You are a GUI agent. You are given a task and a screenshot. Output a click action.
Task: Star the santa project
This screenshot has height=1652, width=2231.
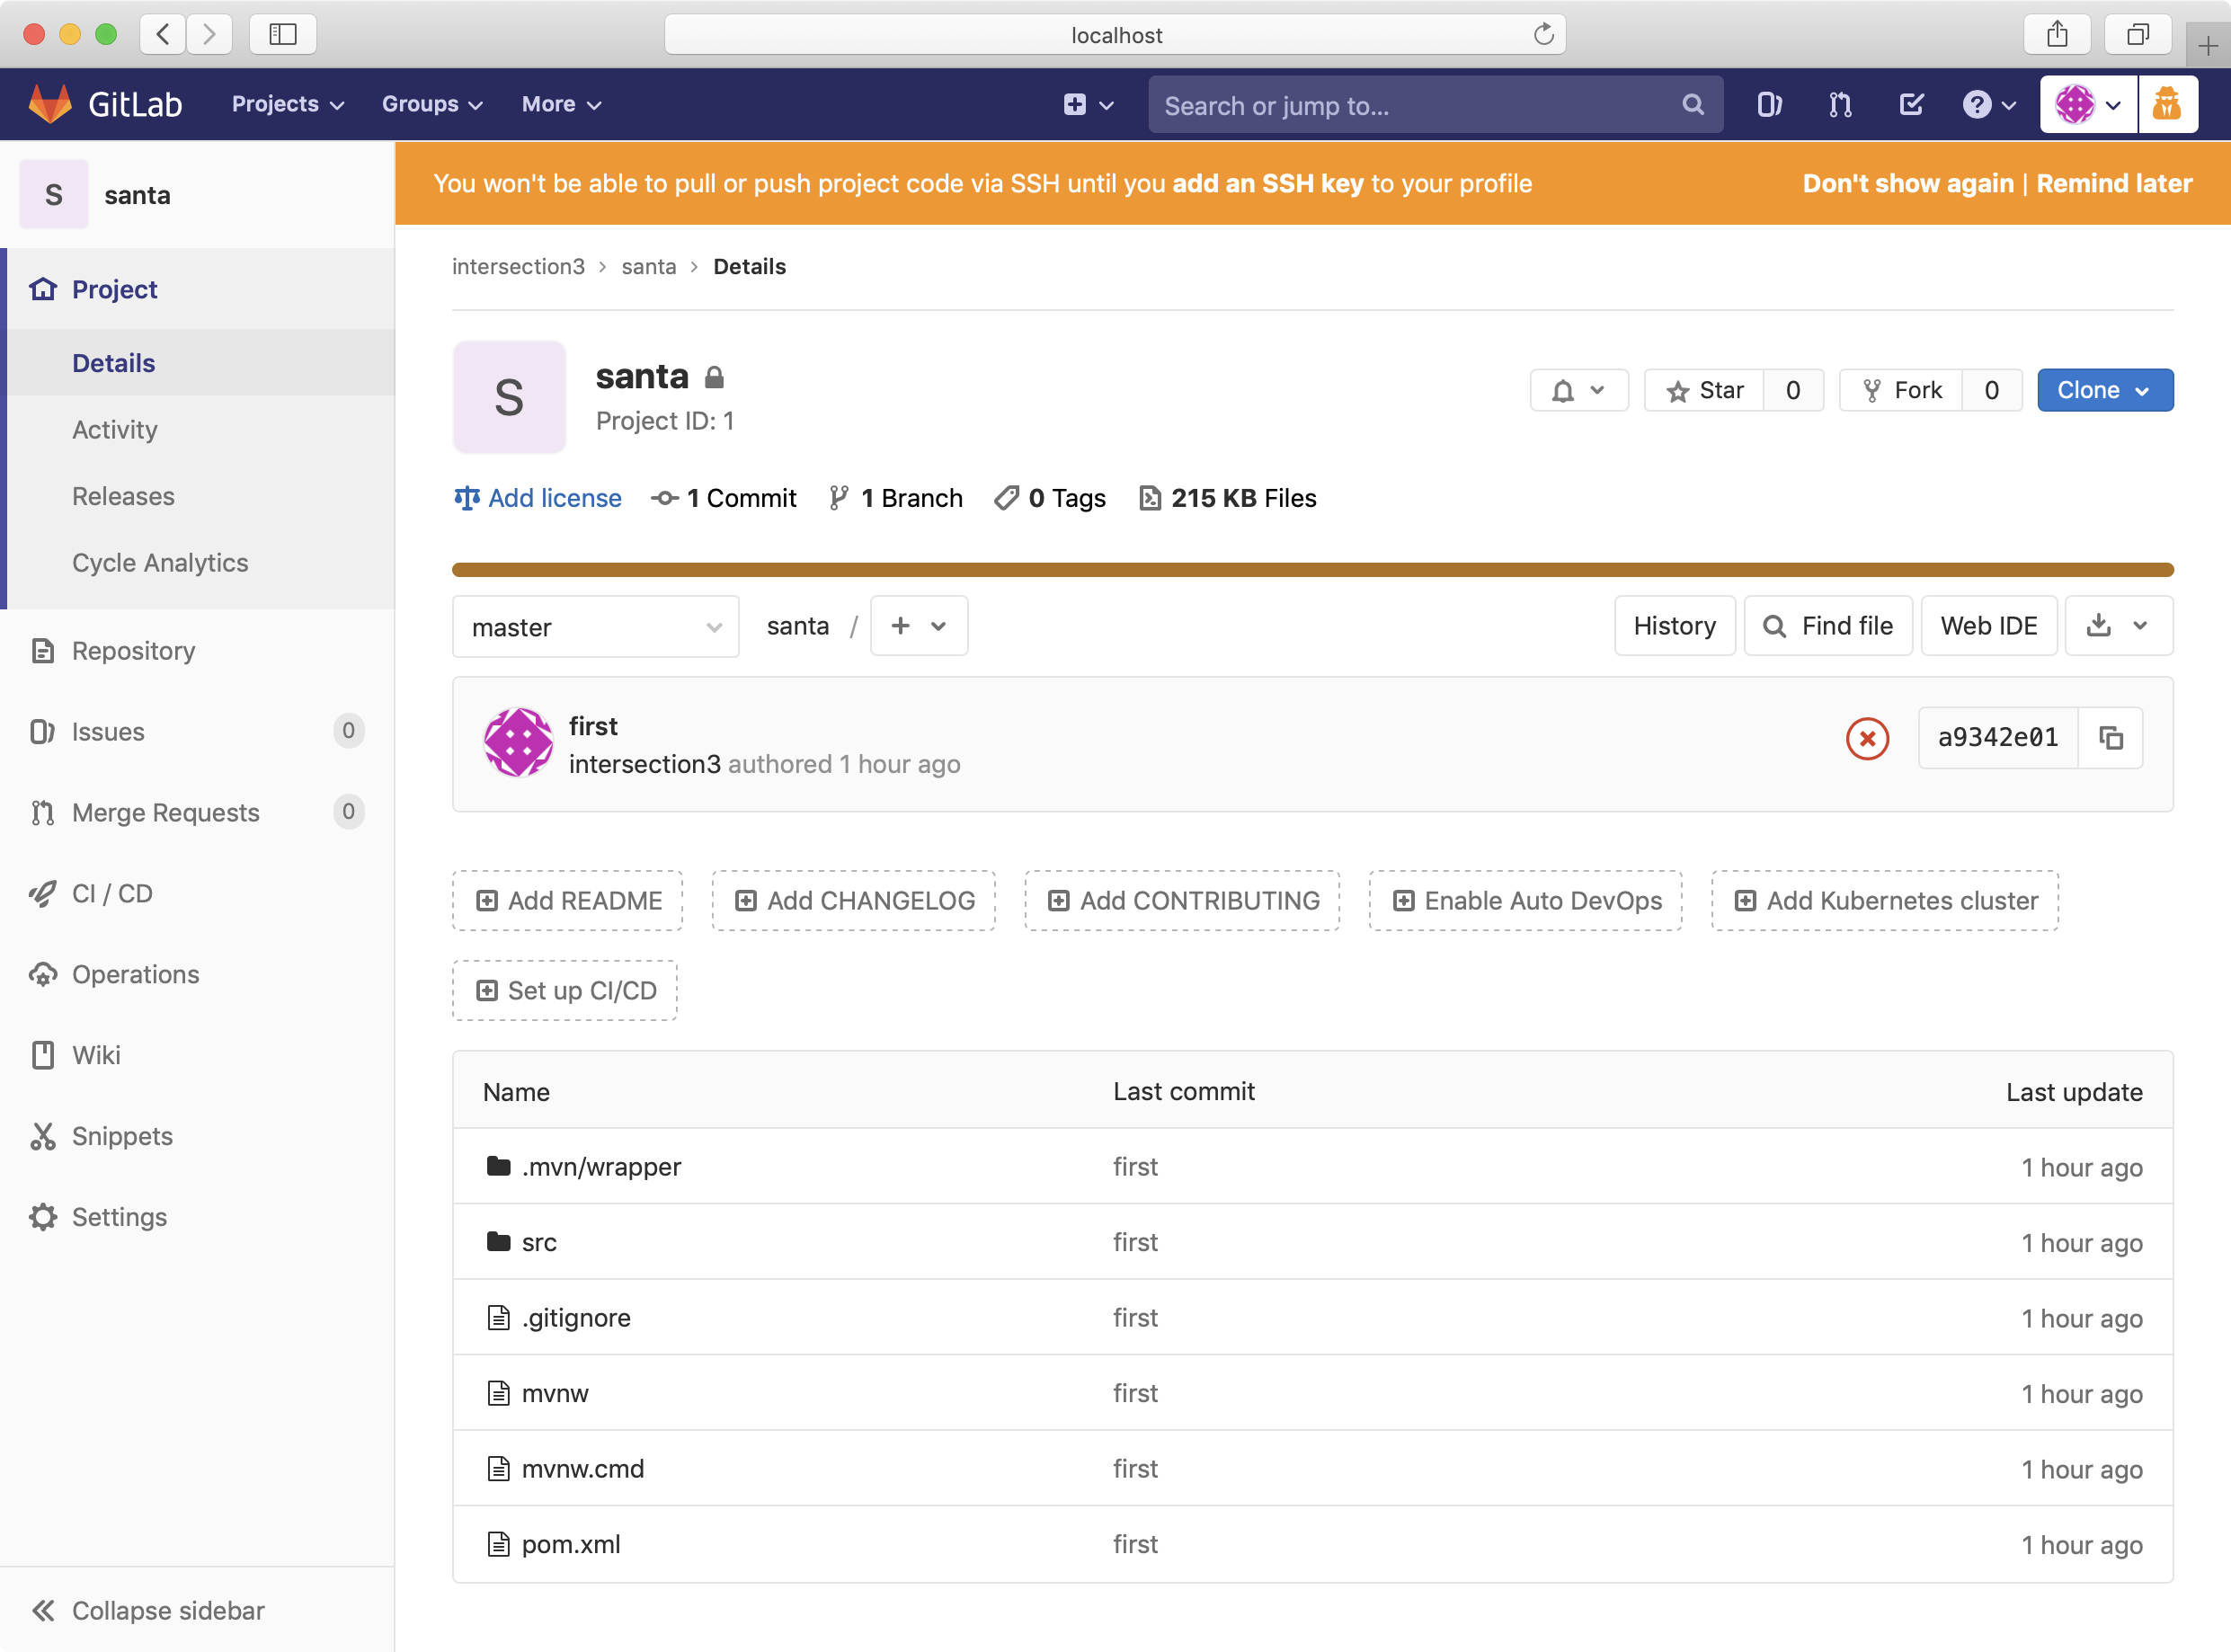1704,390
